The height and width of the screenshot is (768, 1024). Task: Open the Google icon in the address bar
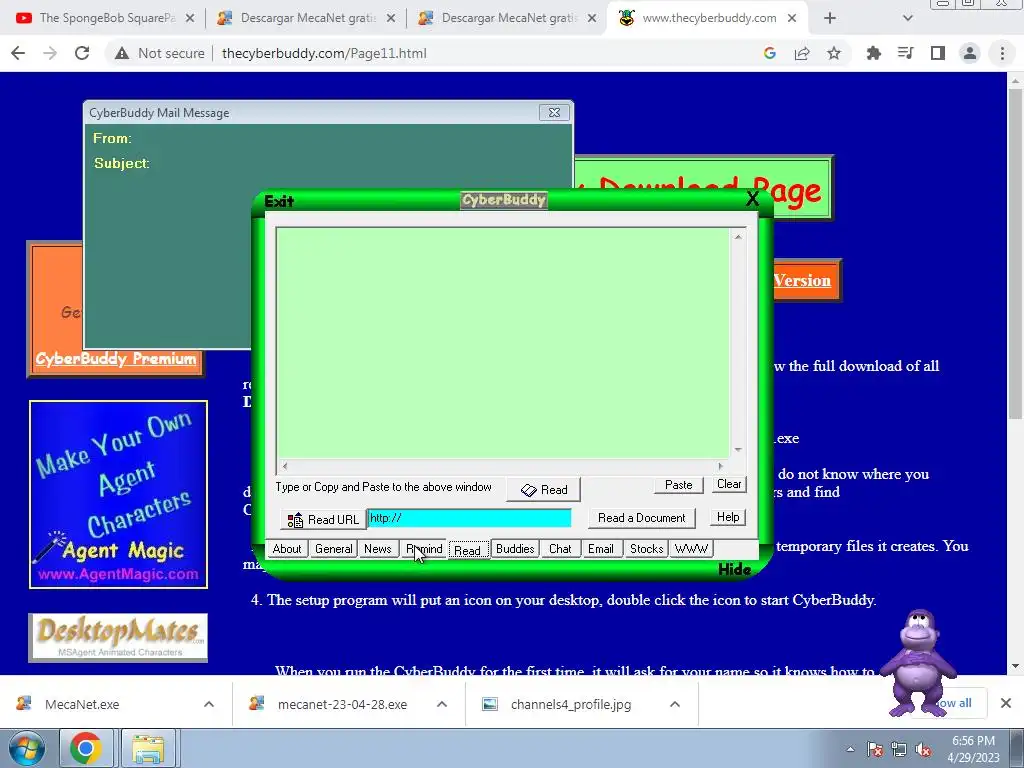coord(770,53)
